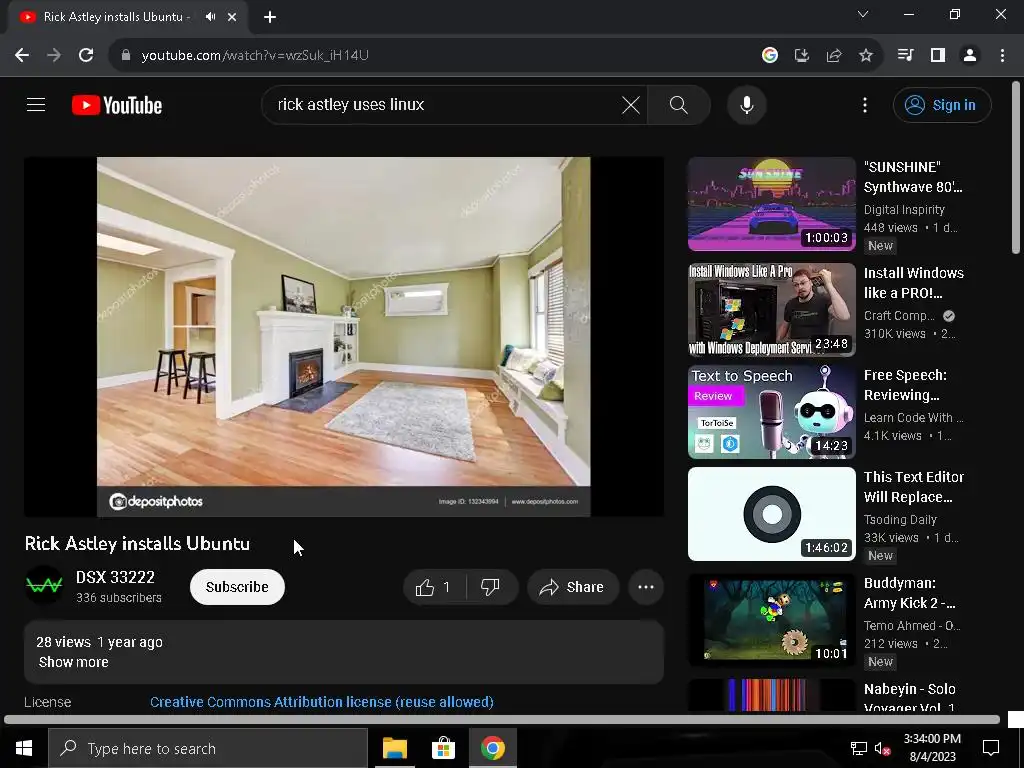Image resolution: width=1024 pixels, height=768 pixels.
Task: Click the install app icon in address bar
Action: (x=802, y=55)
